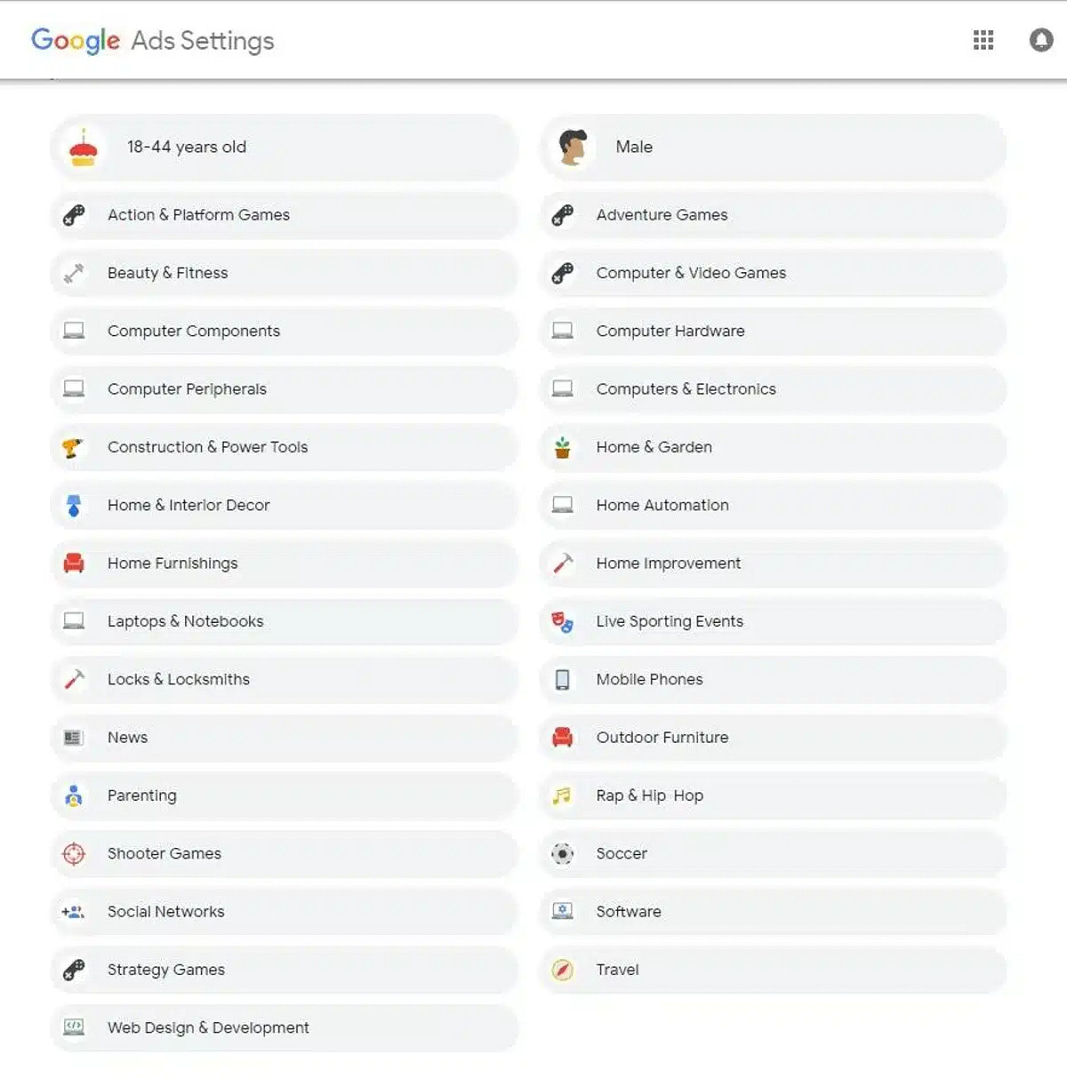Screen dimensions: 1067x1079
Task: Click the compass icon on Travel
Action: (562, 969)
